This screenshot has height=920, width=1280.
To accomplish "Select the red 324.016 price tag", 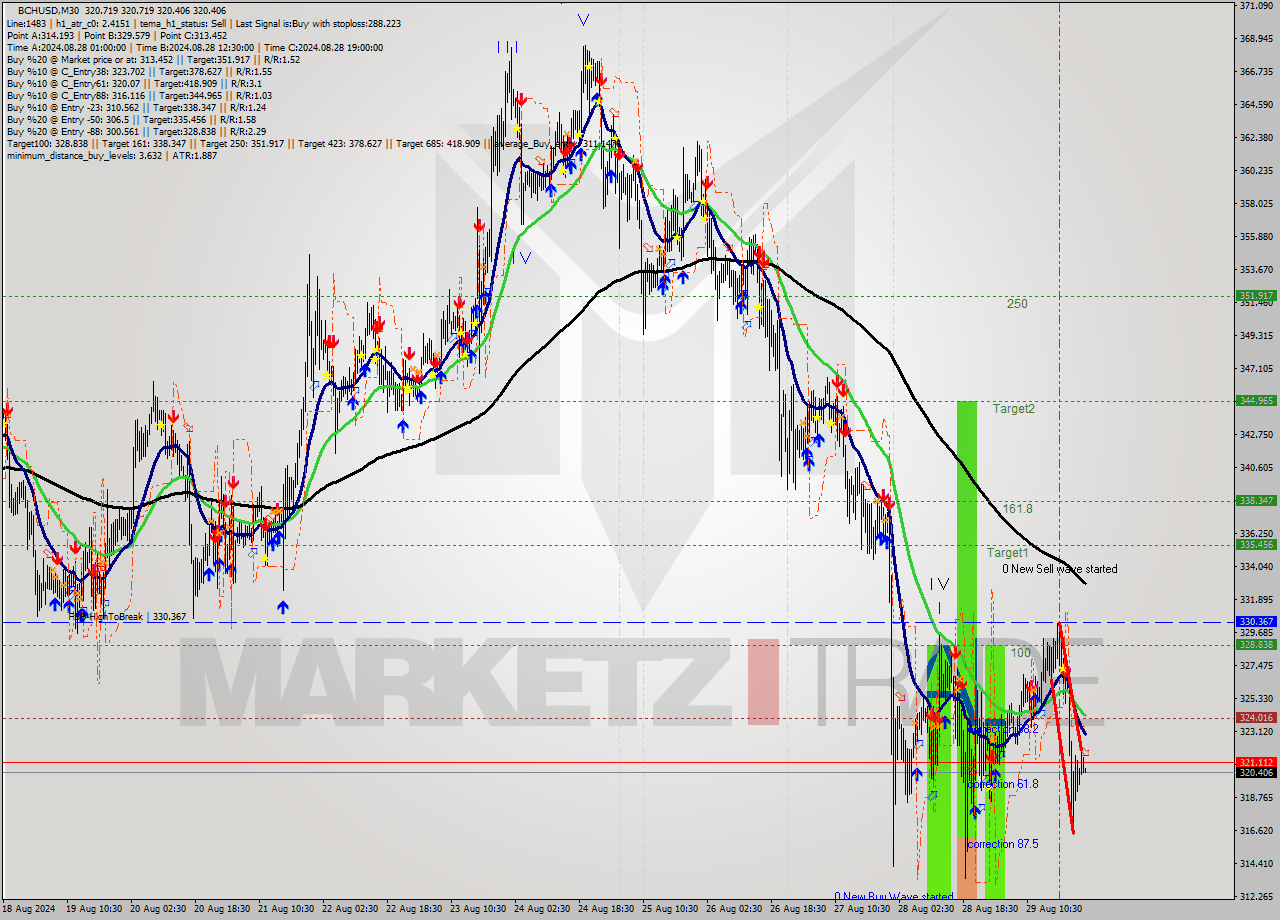I will click(x=1256, y=718).
